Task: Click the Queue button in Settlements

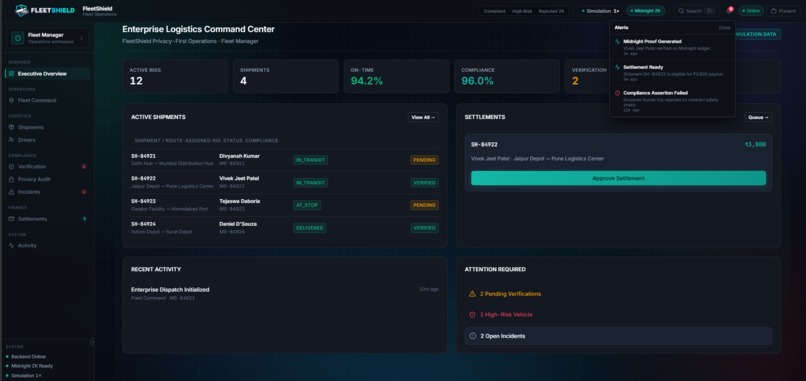Action: pyautogui.click(x=758, y=117)
